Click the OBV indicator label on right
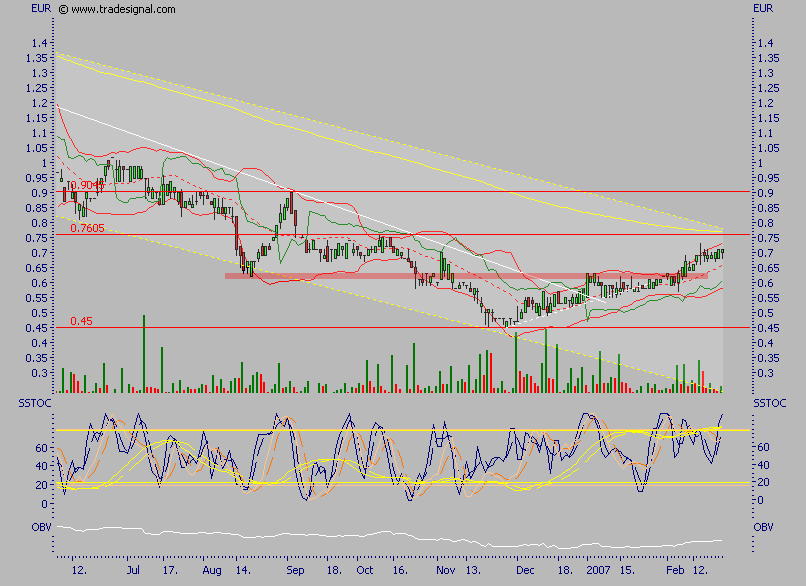The width and height of the screenshot is (806, 586). pyautogui.click(x=762, y=526)
